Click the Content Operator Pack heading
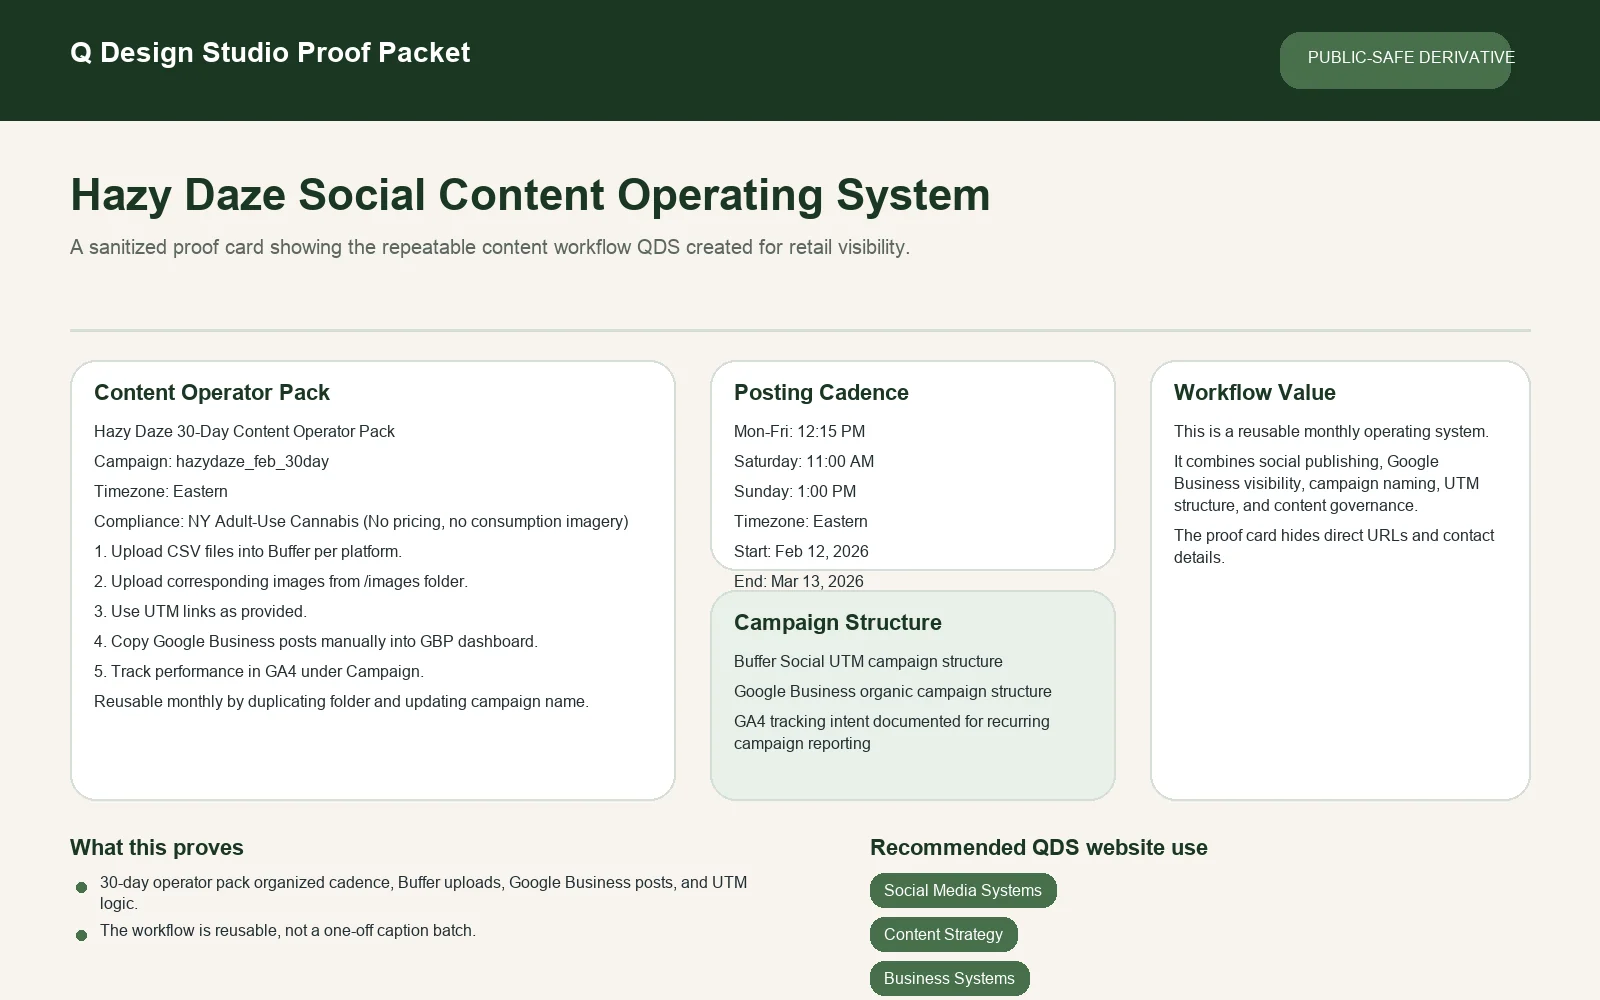This screenshot has width=1600, height=1000. click(x=212, y=392)
